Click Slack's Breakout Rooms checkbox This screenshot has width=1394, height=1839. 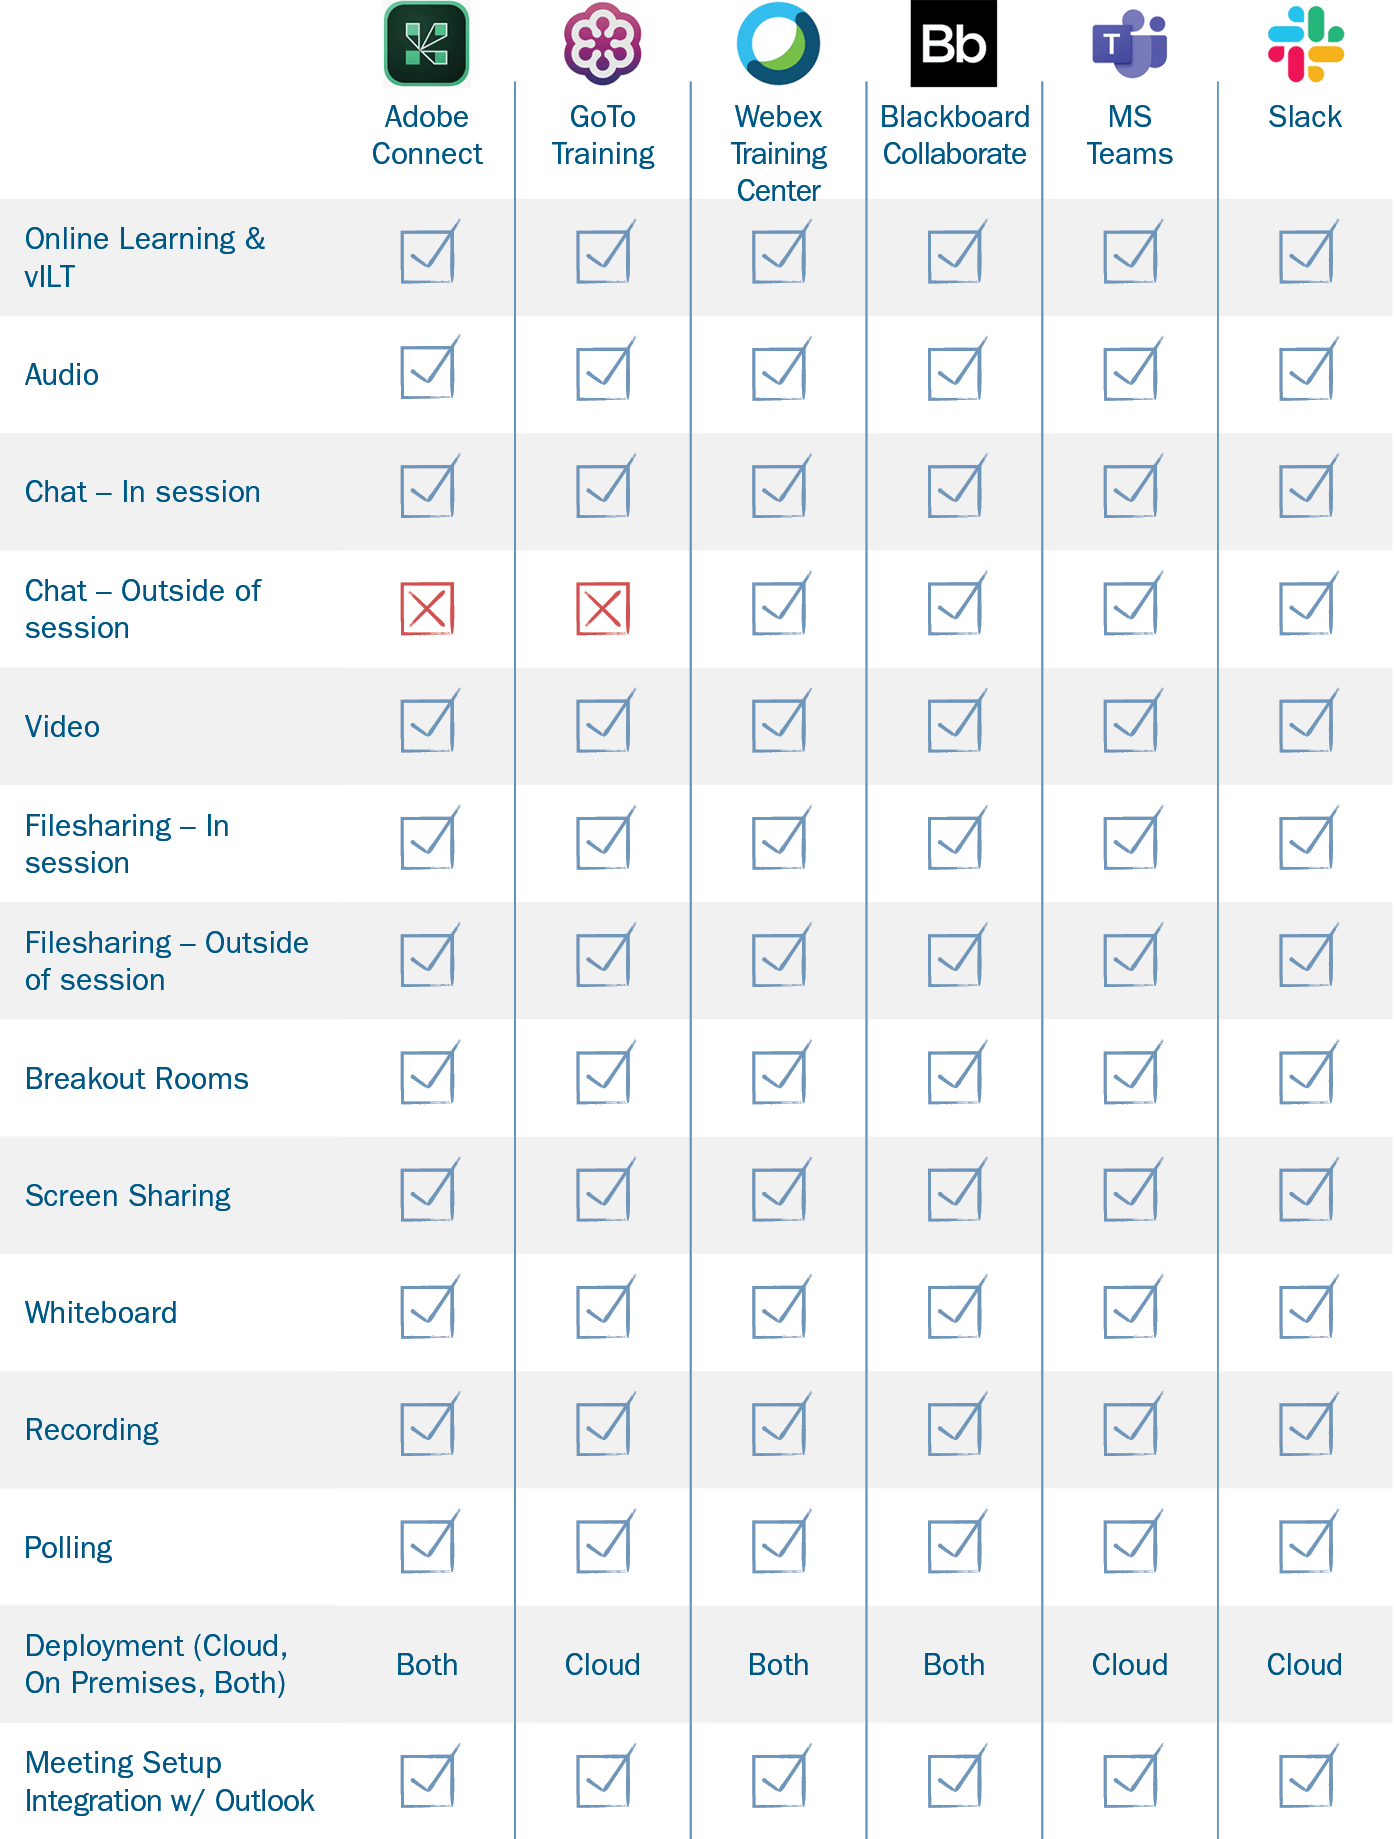[1306, 1077]
